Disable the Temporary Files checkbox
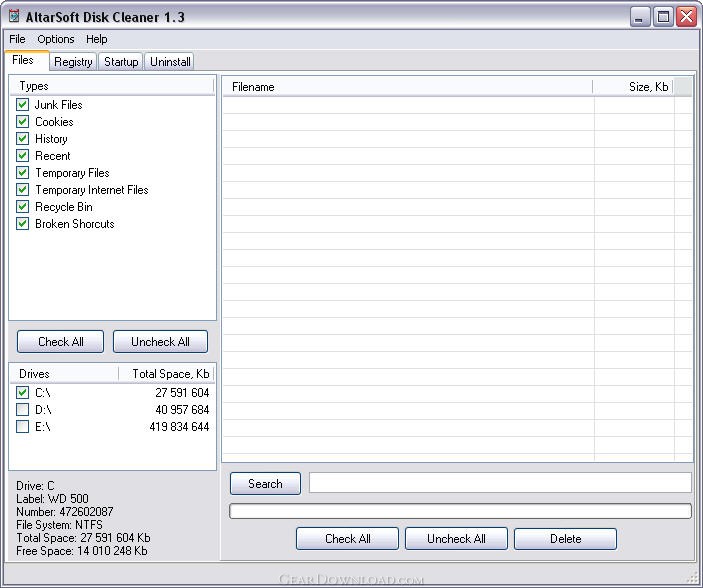 22,173
